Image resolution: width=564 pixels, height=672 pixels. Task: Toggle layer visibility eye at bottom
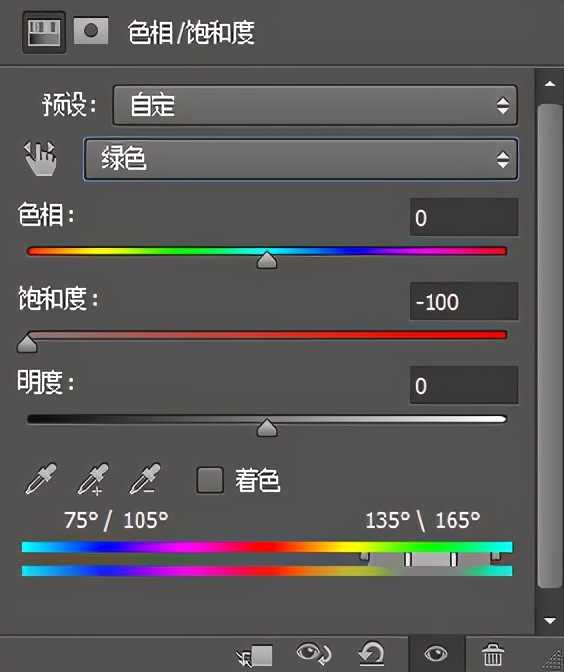(x=436, y=654)
